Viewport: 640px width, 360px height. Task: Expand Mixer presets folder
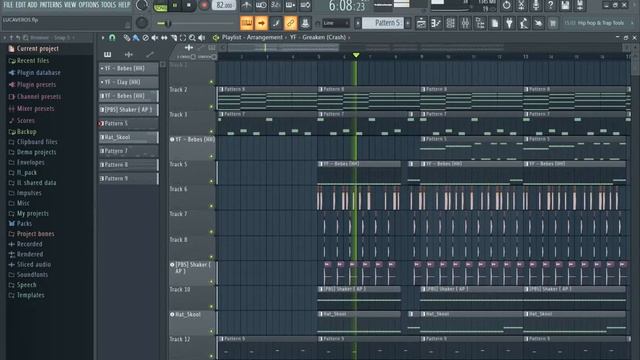[x=35, y=109]
